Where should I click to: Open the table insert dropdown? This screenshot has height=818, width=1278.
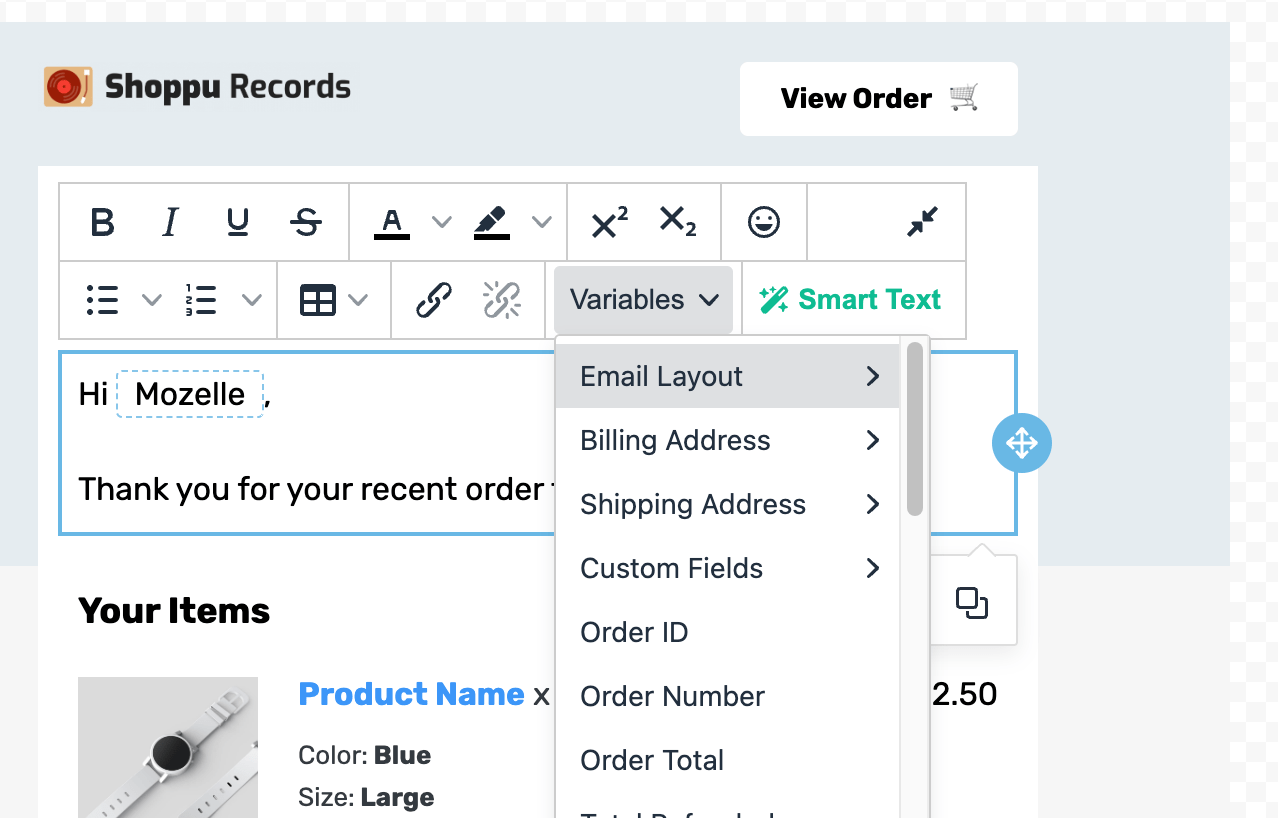coord(360,299)
